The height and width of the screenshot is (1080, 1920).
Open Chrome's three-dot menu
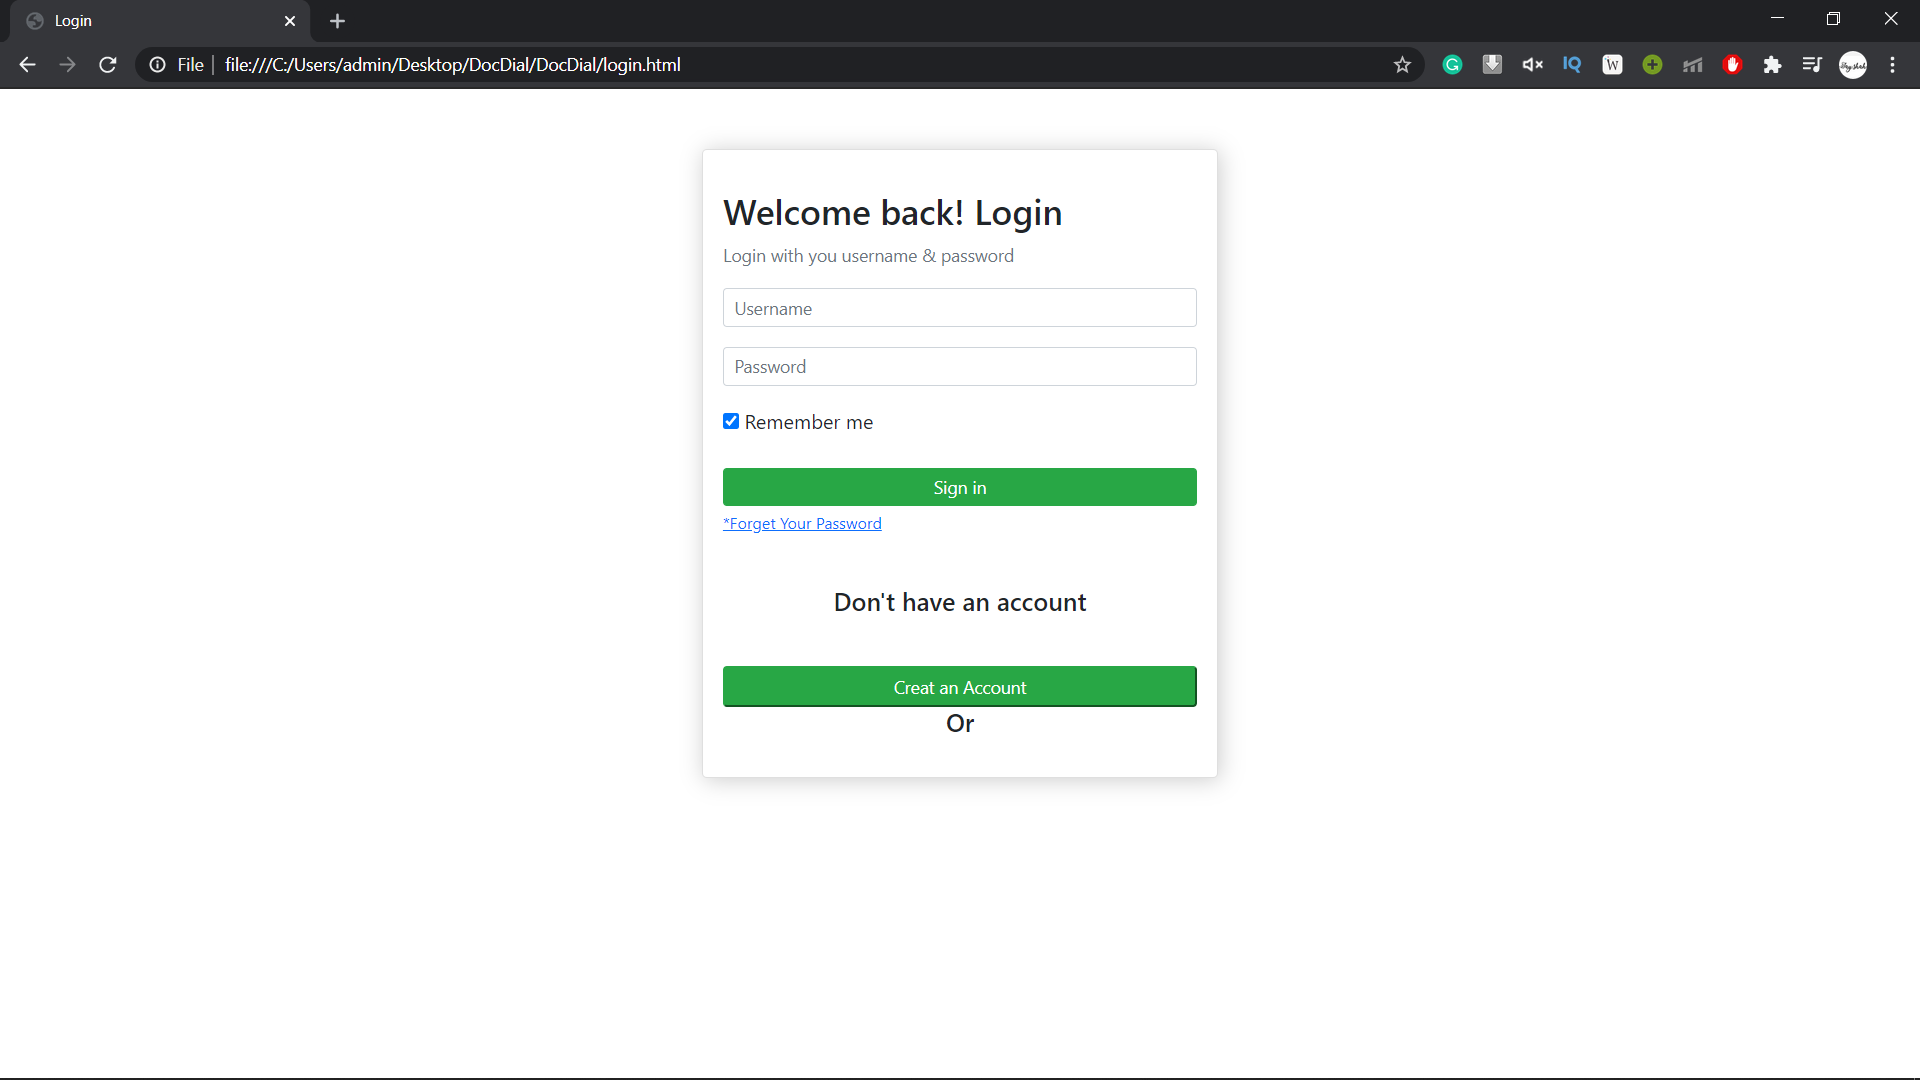point(1892,65)
